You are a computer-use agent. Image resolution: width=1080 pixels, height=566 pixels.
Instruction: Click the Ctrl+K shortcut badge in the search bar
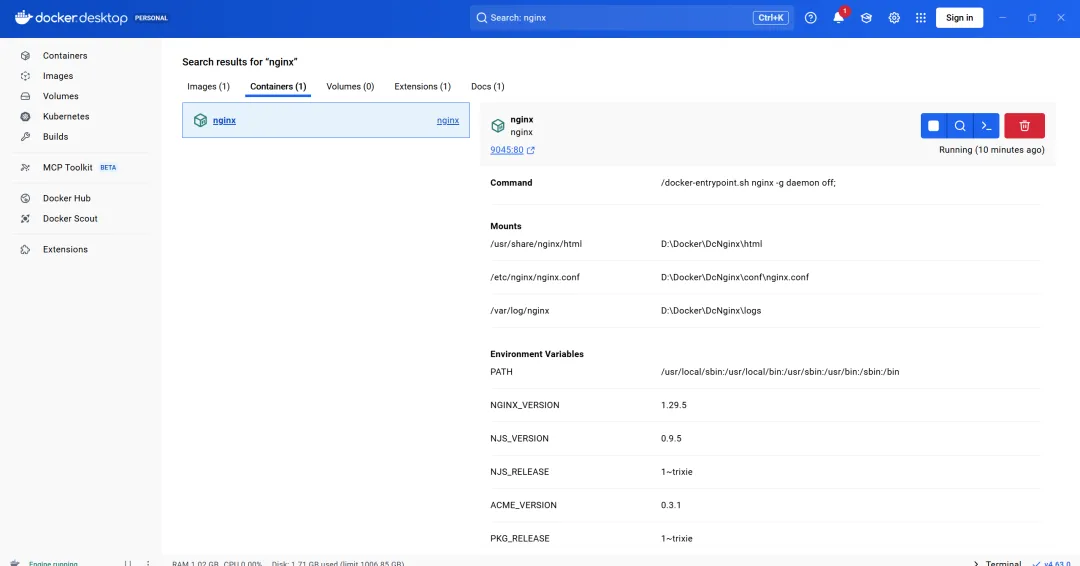(771, 18)
